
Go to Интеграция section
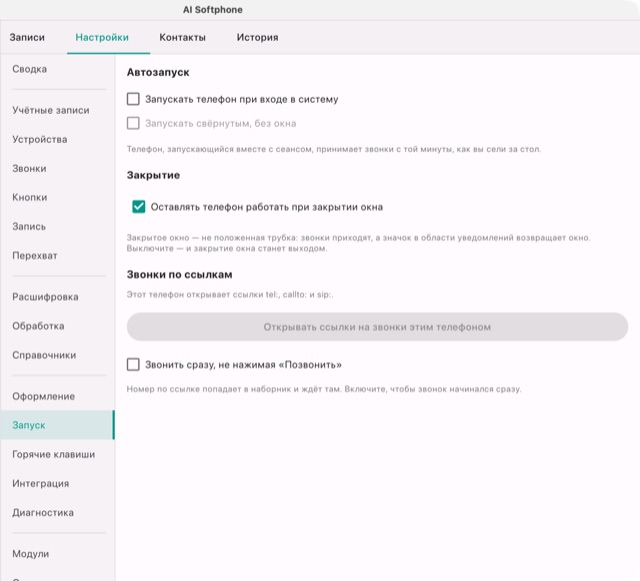(x=58, y=483)
